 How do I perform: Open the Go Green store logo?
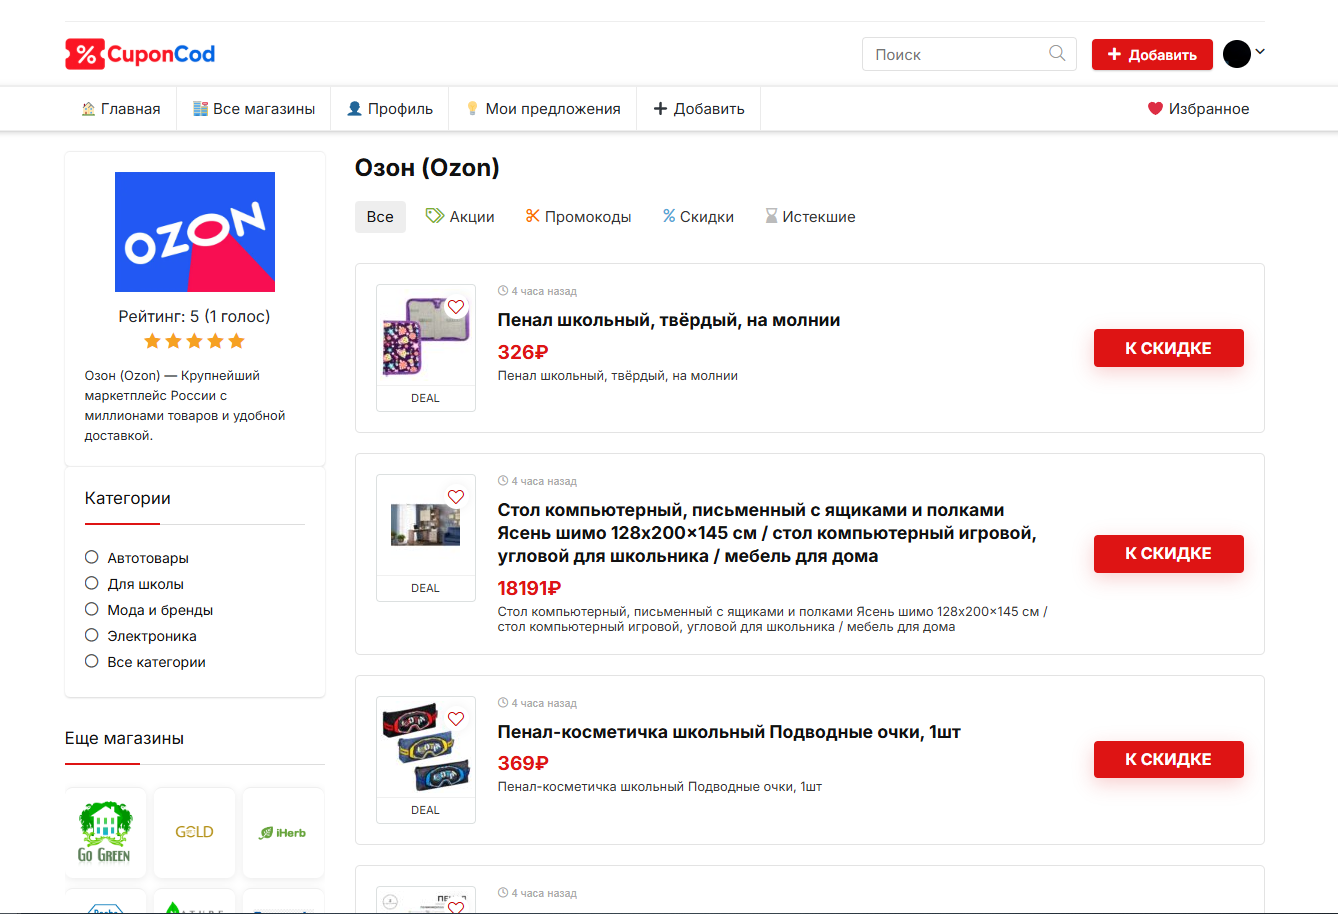[x=105, y=832]
